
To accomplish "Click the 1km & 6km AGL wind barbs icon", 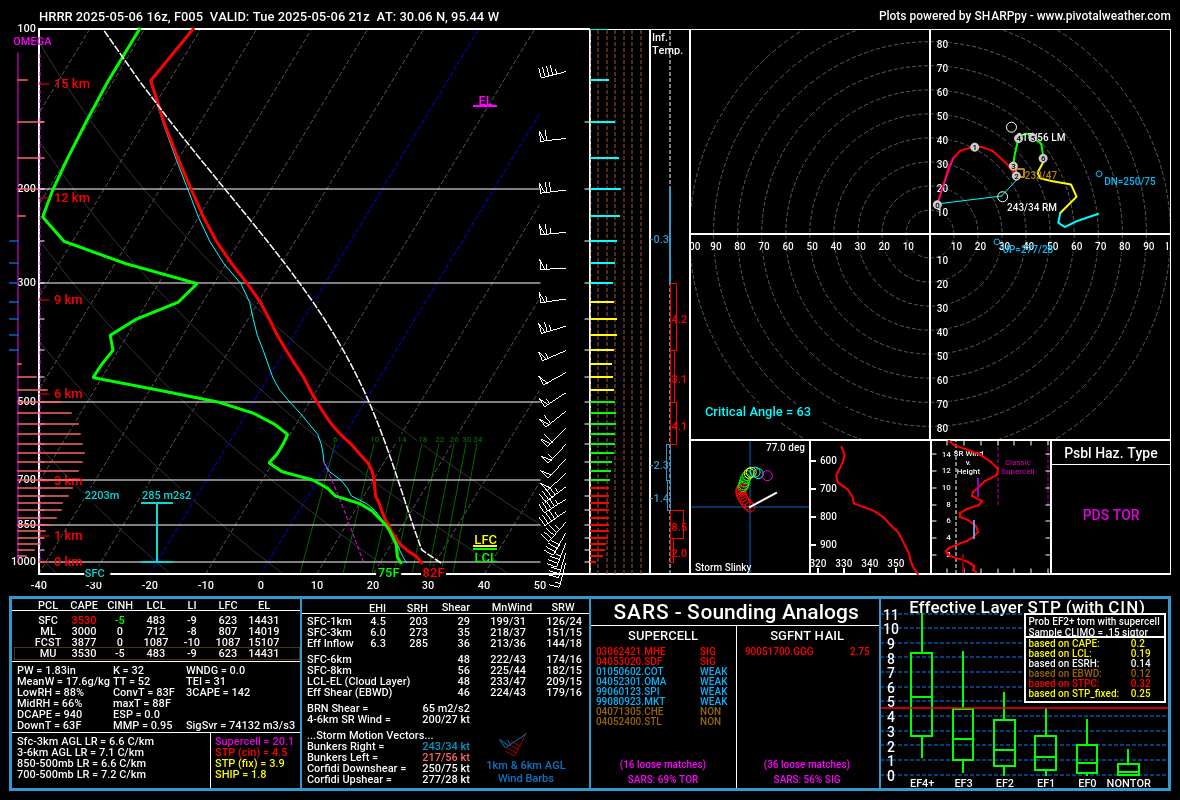I will tap(512, 746).
